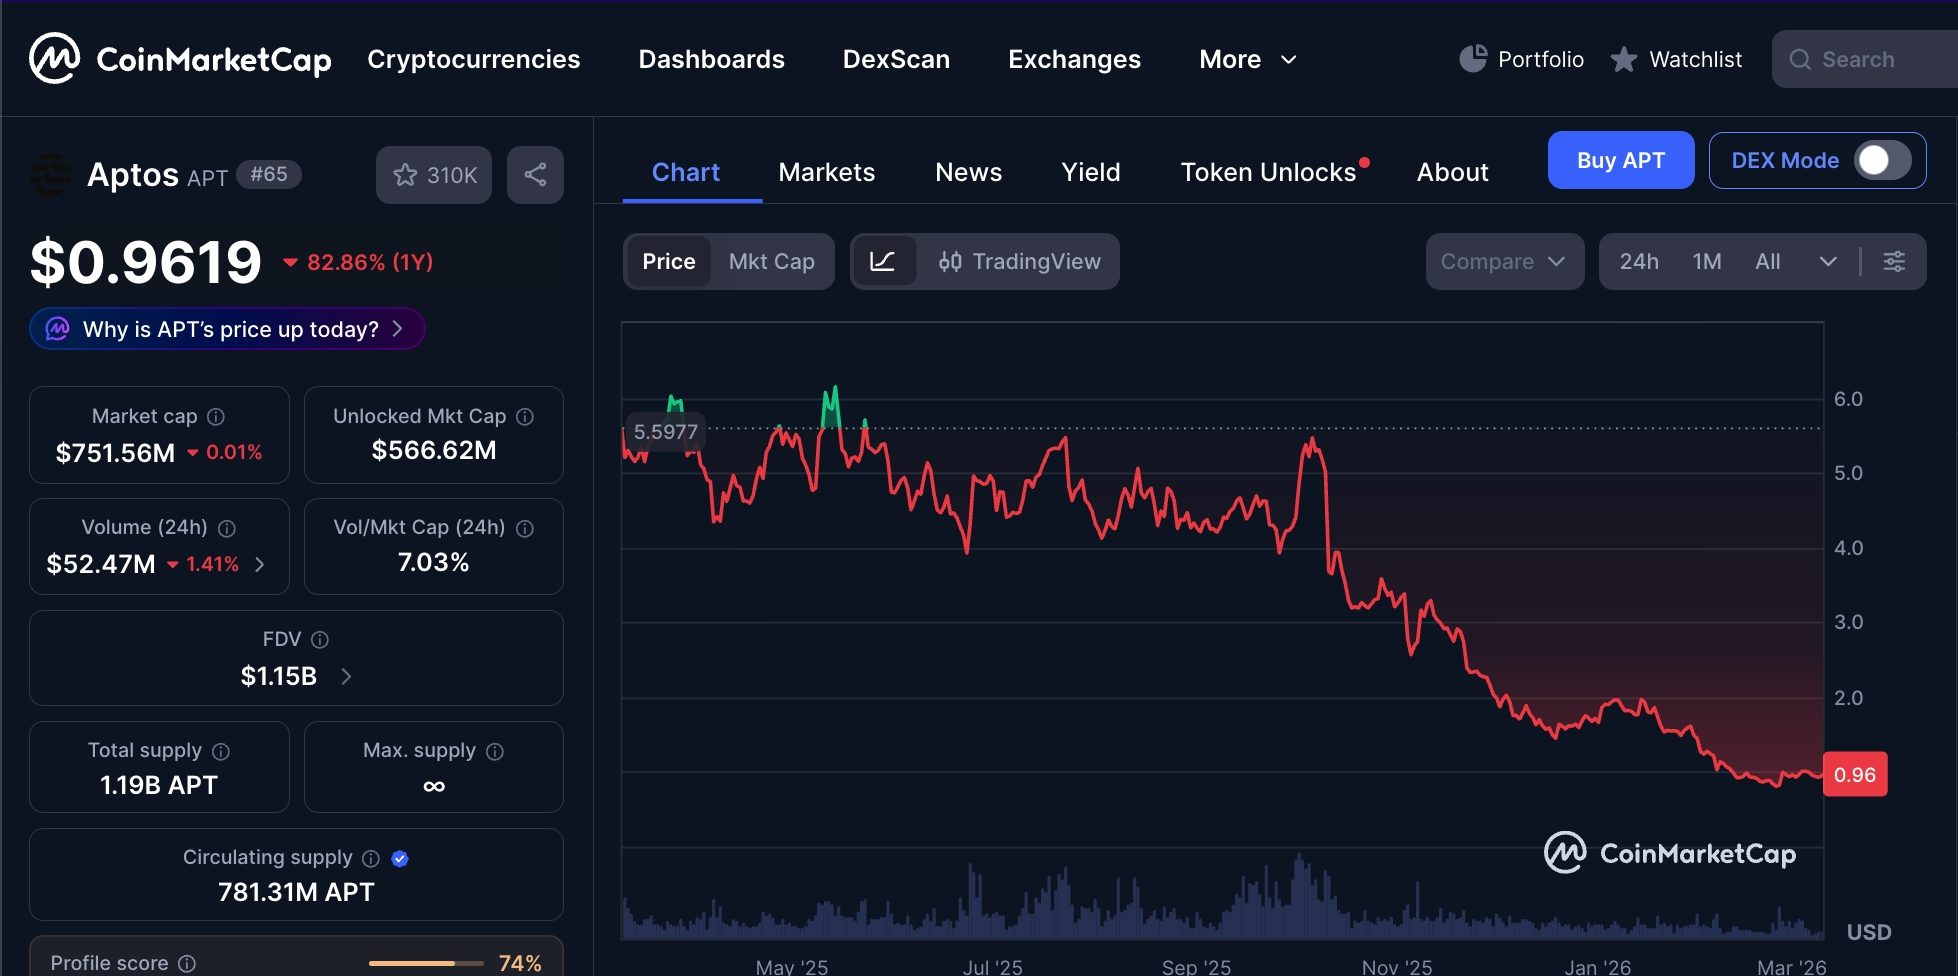The width and height of the screenshot is (1958, 976).
Task: Click Profile score info icon
Action: 187,963
